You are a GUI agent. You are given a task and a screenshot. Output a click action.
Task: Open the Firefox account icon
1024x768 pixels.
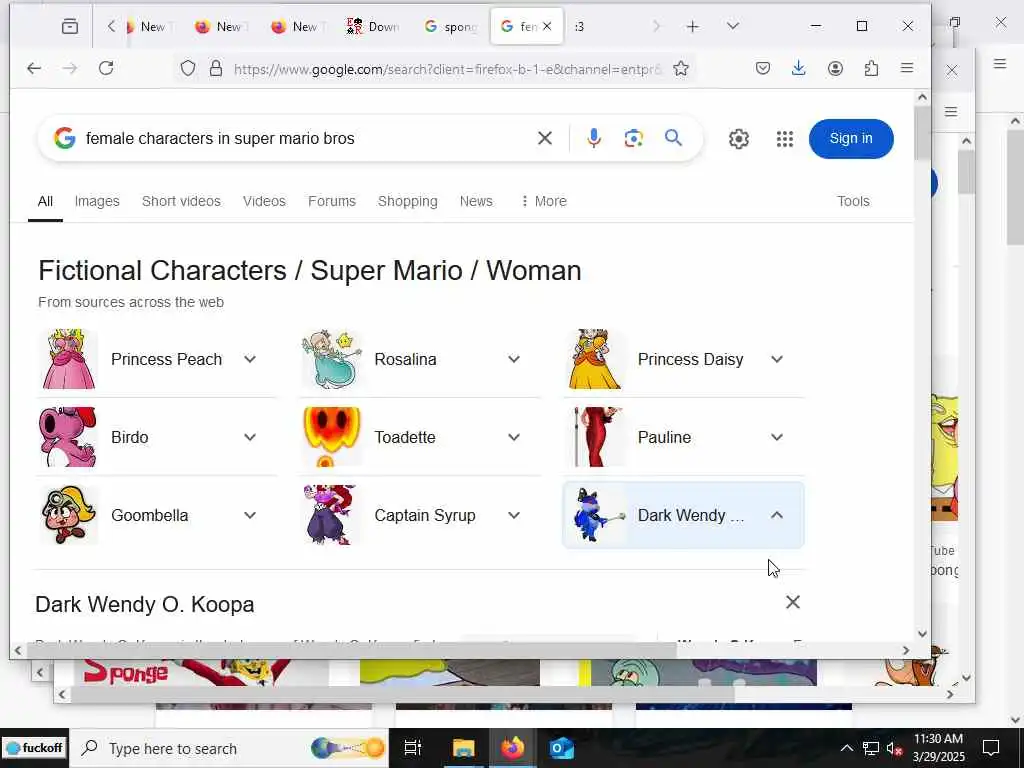click(835, 69)
